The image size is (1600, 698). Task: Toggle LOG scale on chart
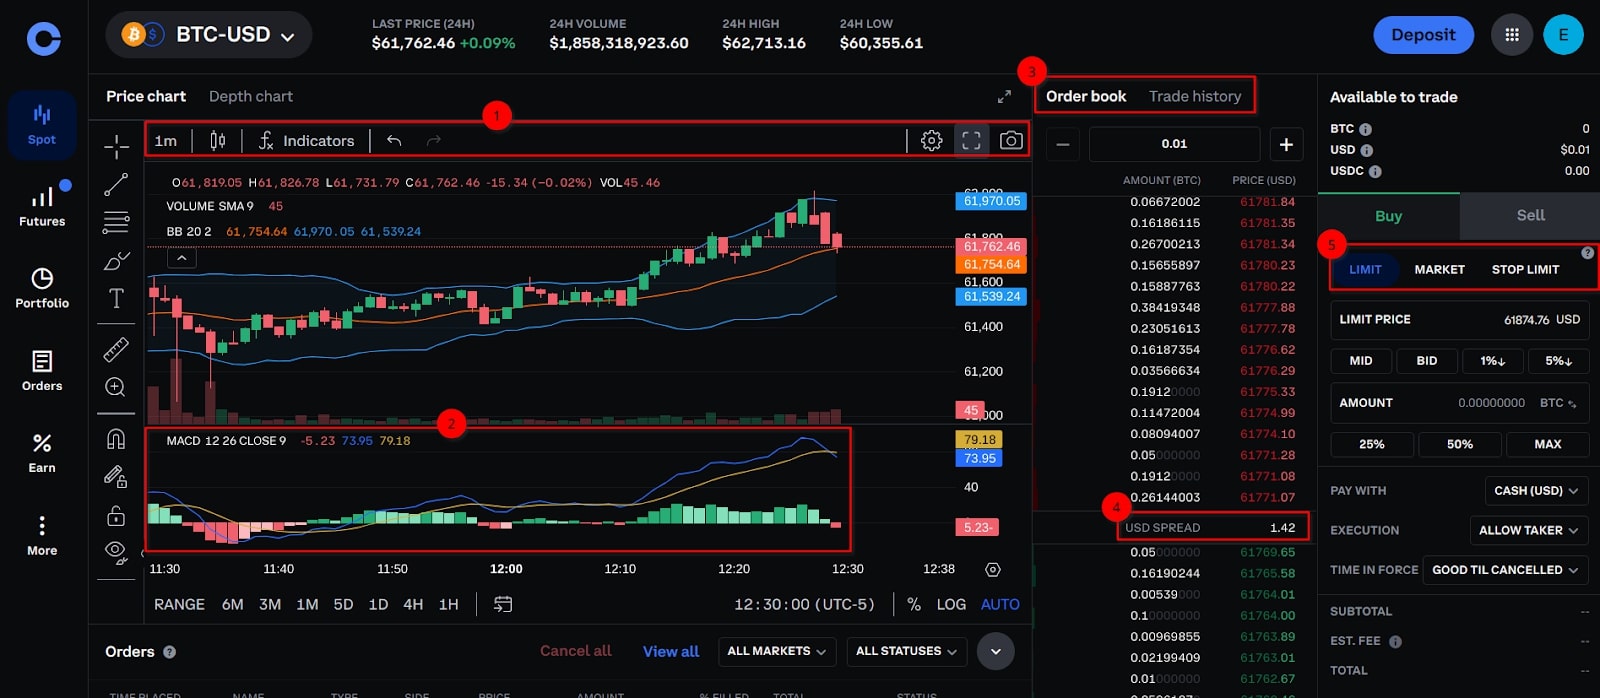click(x=951, y=605)
